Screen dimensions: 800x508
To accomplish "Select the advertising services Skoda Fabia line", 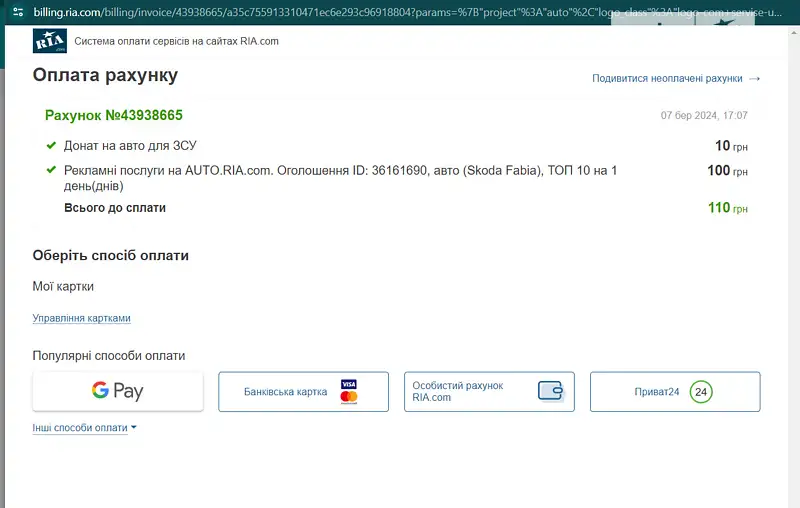I will (340, 178).
